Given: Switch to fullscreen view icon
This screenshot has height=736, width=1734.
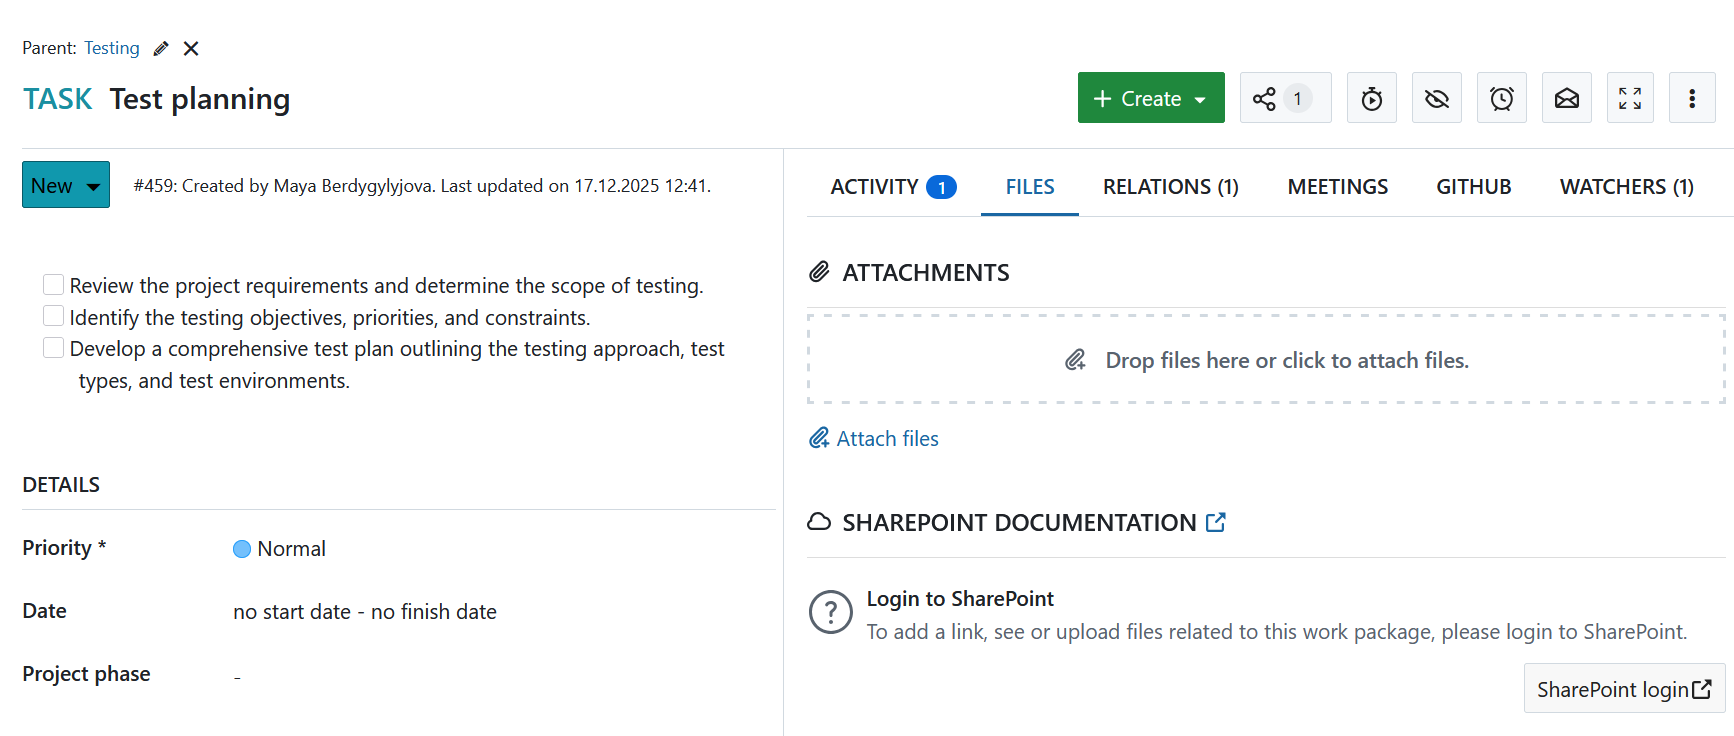Looking at the screenshot, I should [x=1630, y=98].
